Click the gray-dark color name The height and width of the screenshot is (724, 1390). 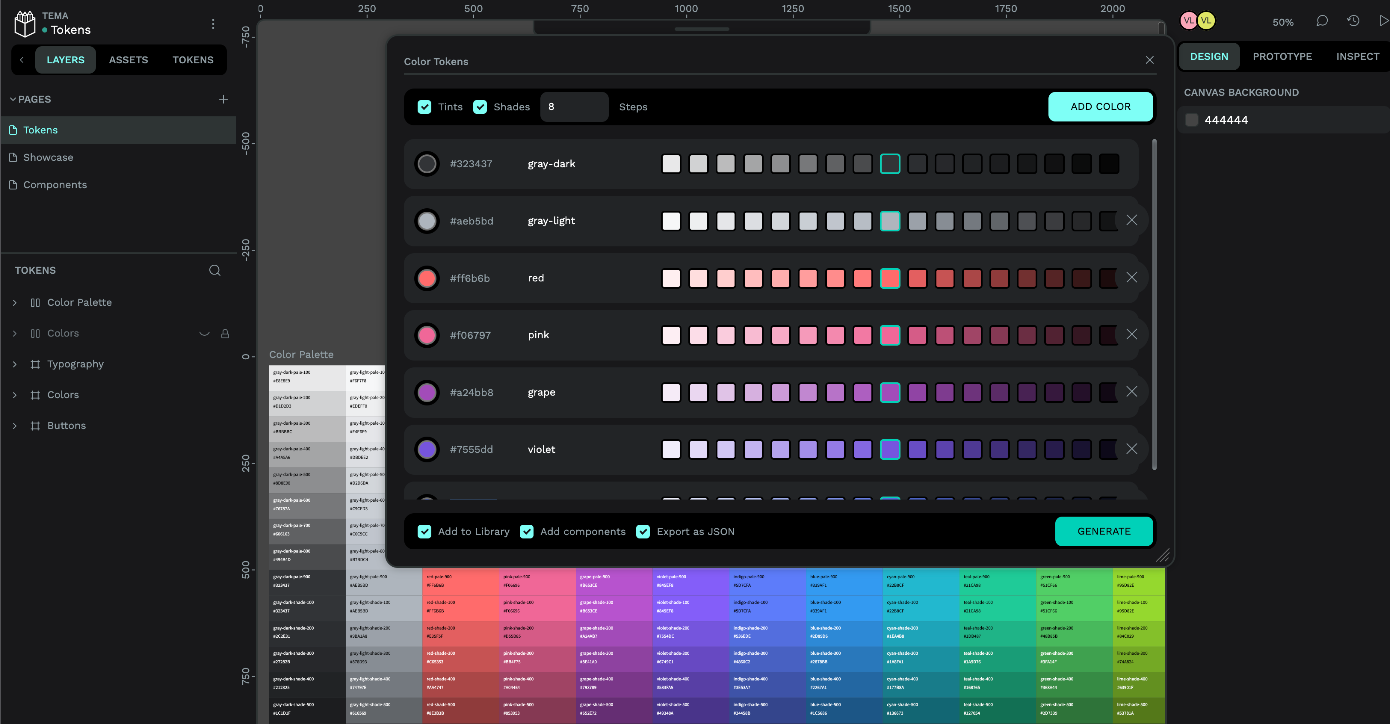(552, 164)
